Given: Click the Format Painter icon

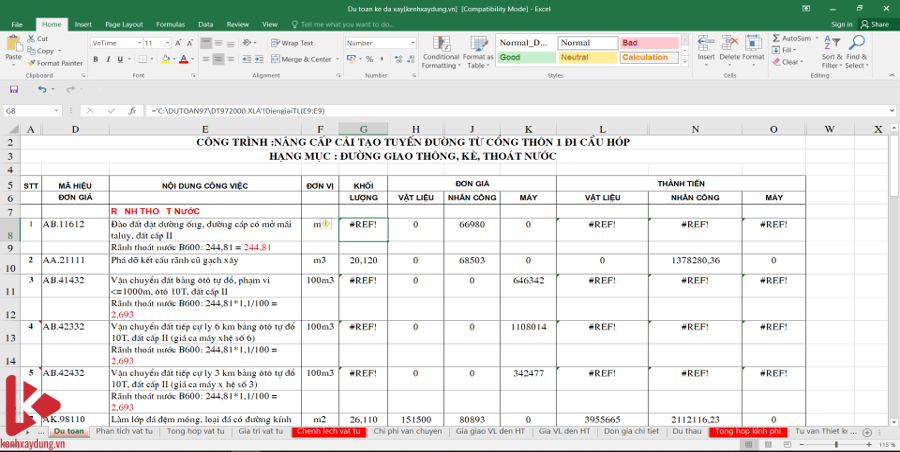Looking at the screenshot, I should [34, 62].
